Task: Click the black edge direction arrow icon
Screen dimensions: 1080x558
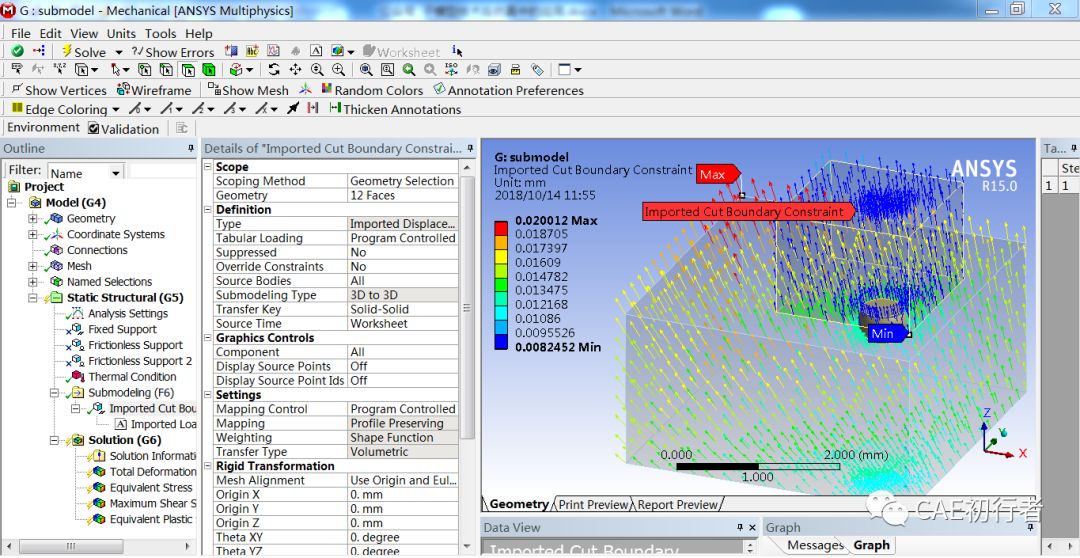Action: point(293,109)
